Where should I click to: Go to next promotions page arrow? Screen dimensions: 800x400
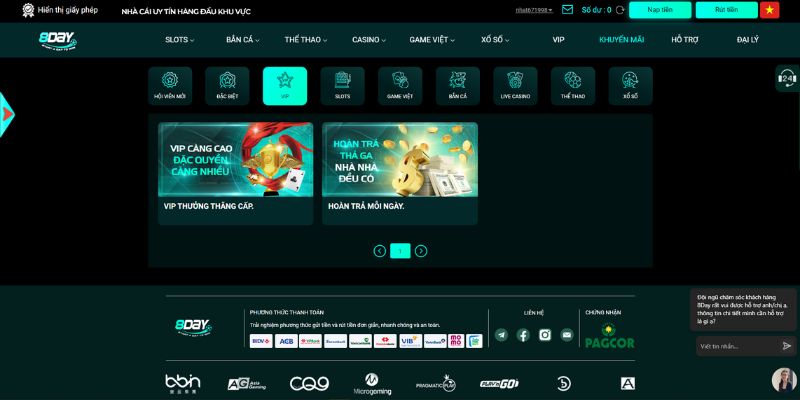click(x=421, y=251)
